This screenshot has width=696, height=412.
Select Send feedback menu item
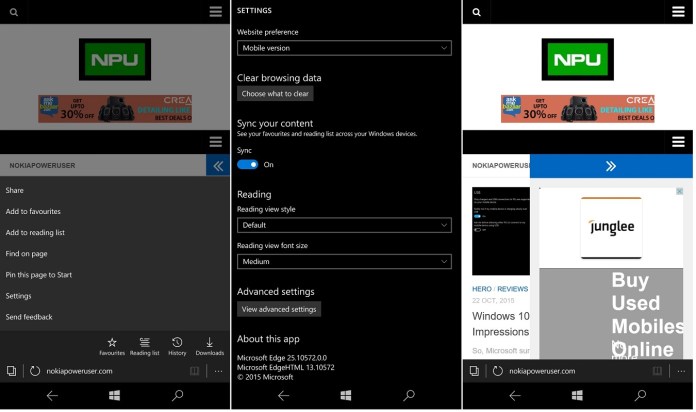[29, 317]
